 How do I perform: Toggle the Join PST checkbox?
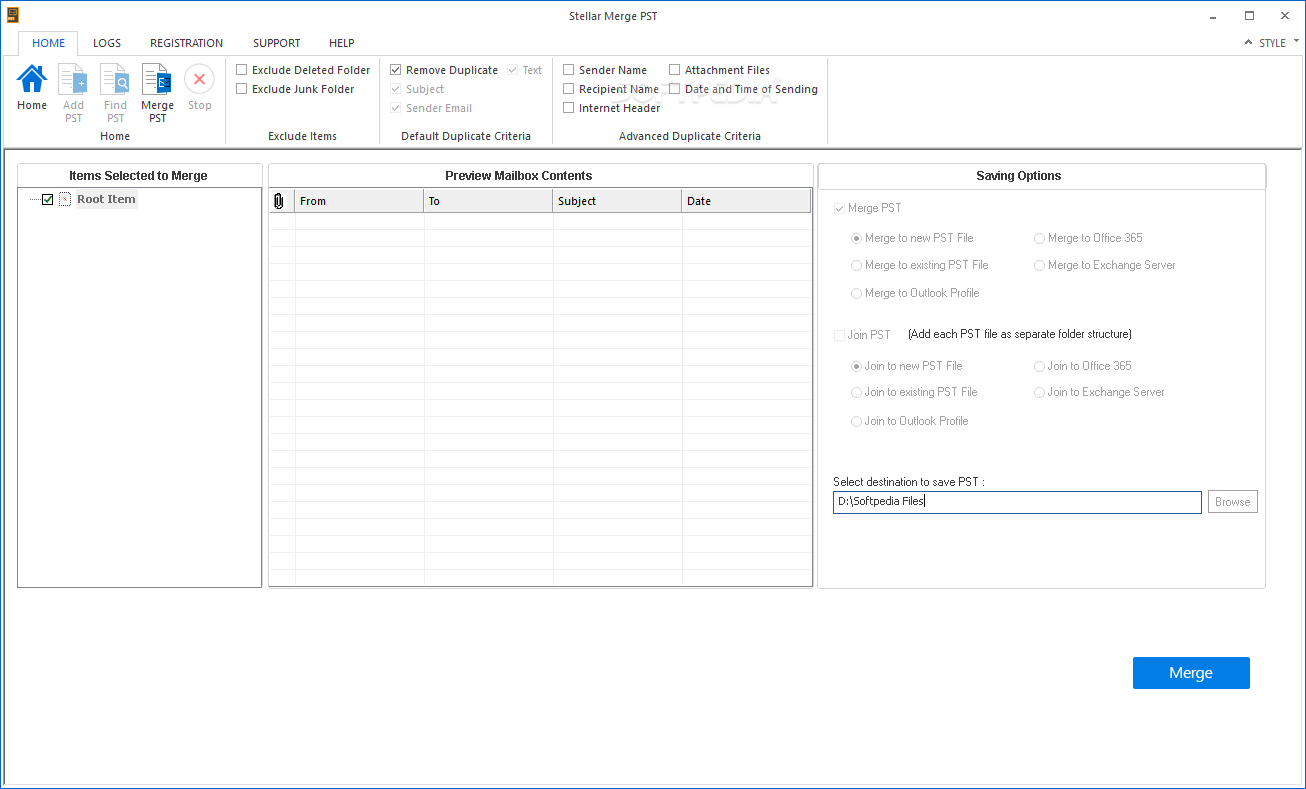tap(839, 335)
